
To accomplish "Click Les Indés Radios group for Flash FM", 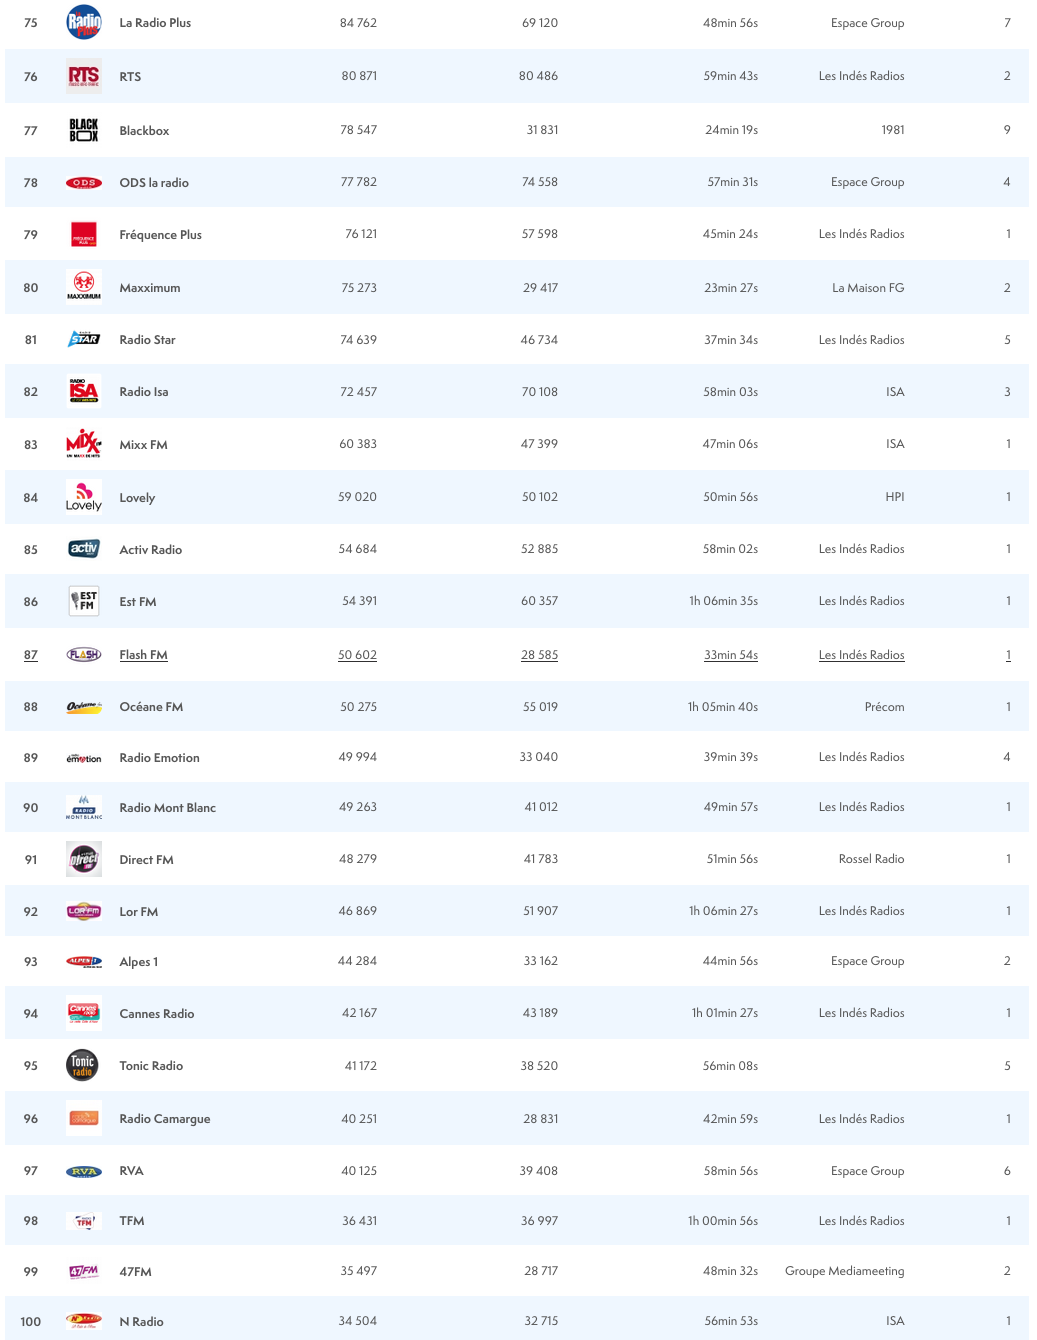I will tap(861, 655).
